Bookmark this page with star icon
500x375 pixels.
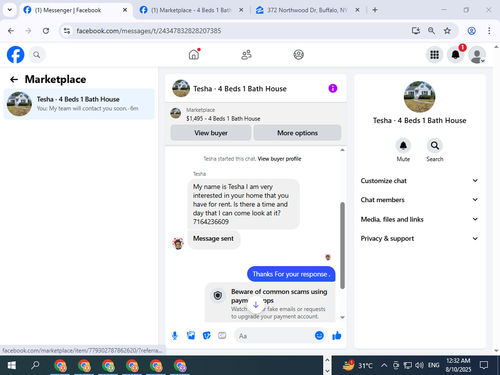447,31
